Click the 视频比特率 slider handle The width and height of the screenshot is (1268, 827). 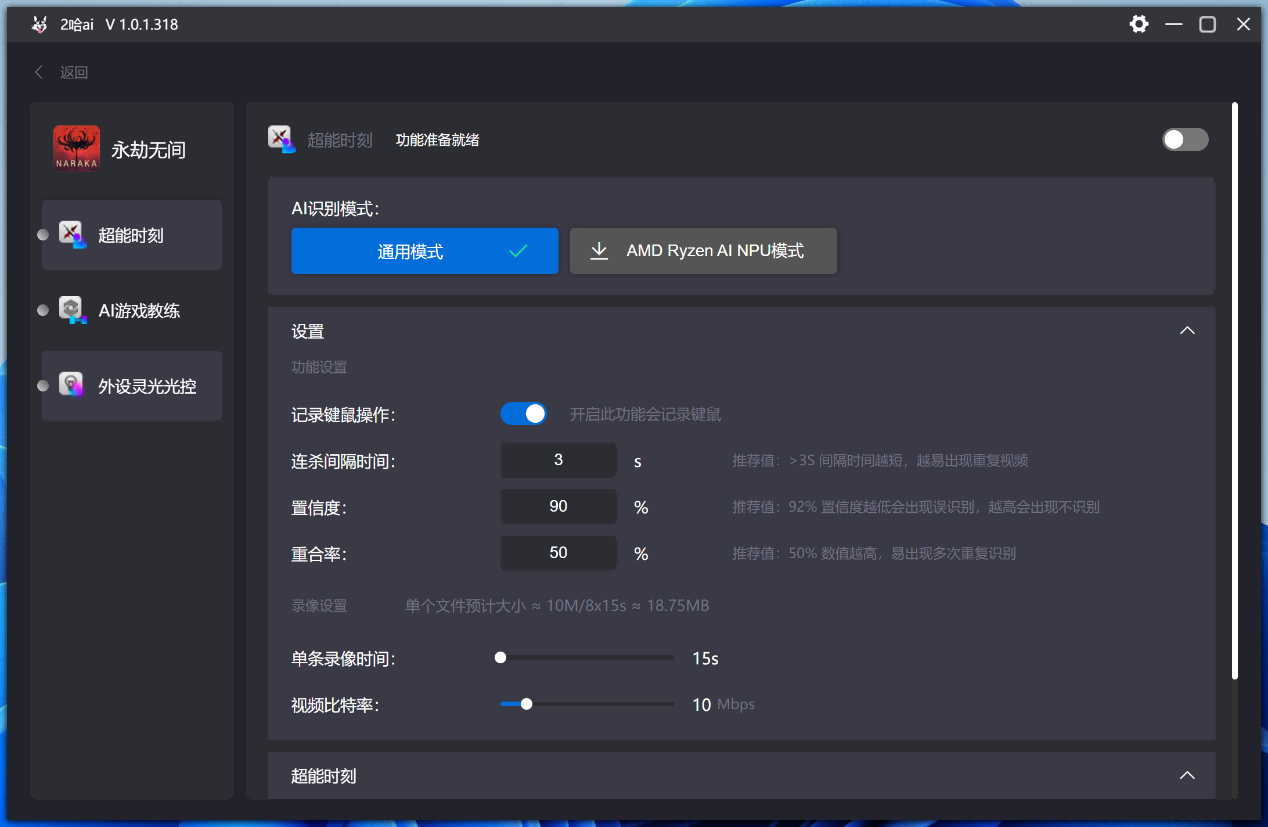(526, 704)
